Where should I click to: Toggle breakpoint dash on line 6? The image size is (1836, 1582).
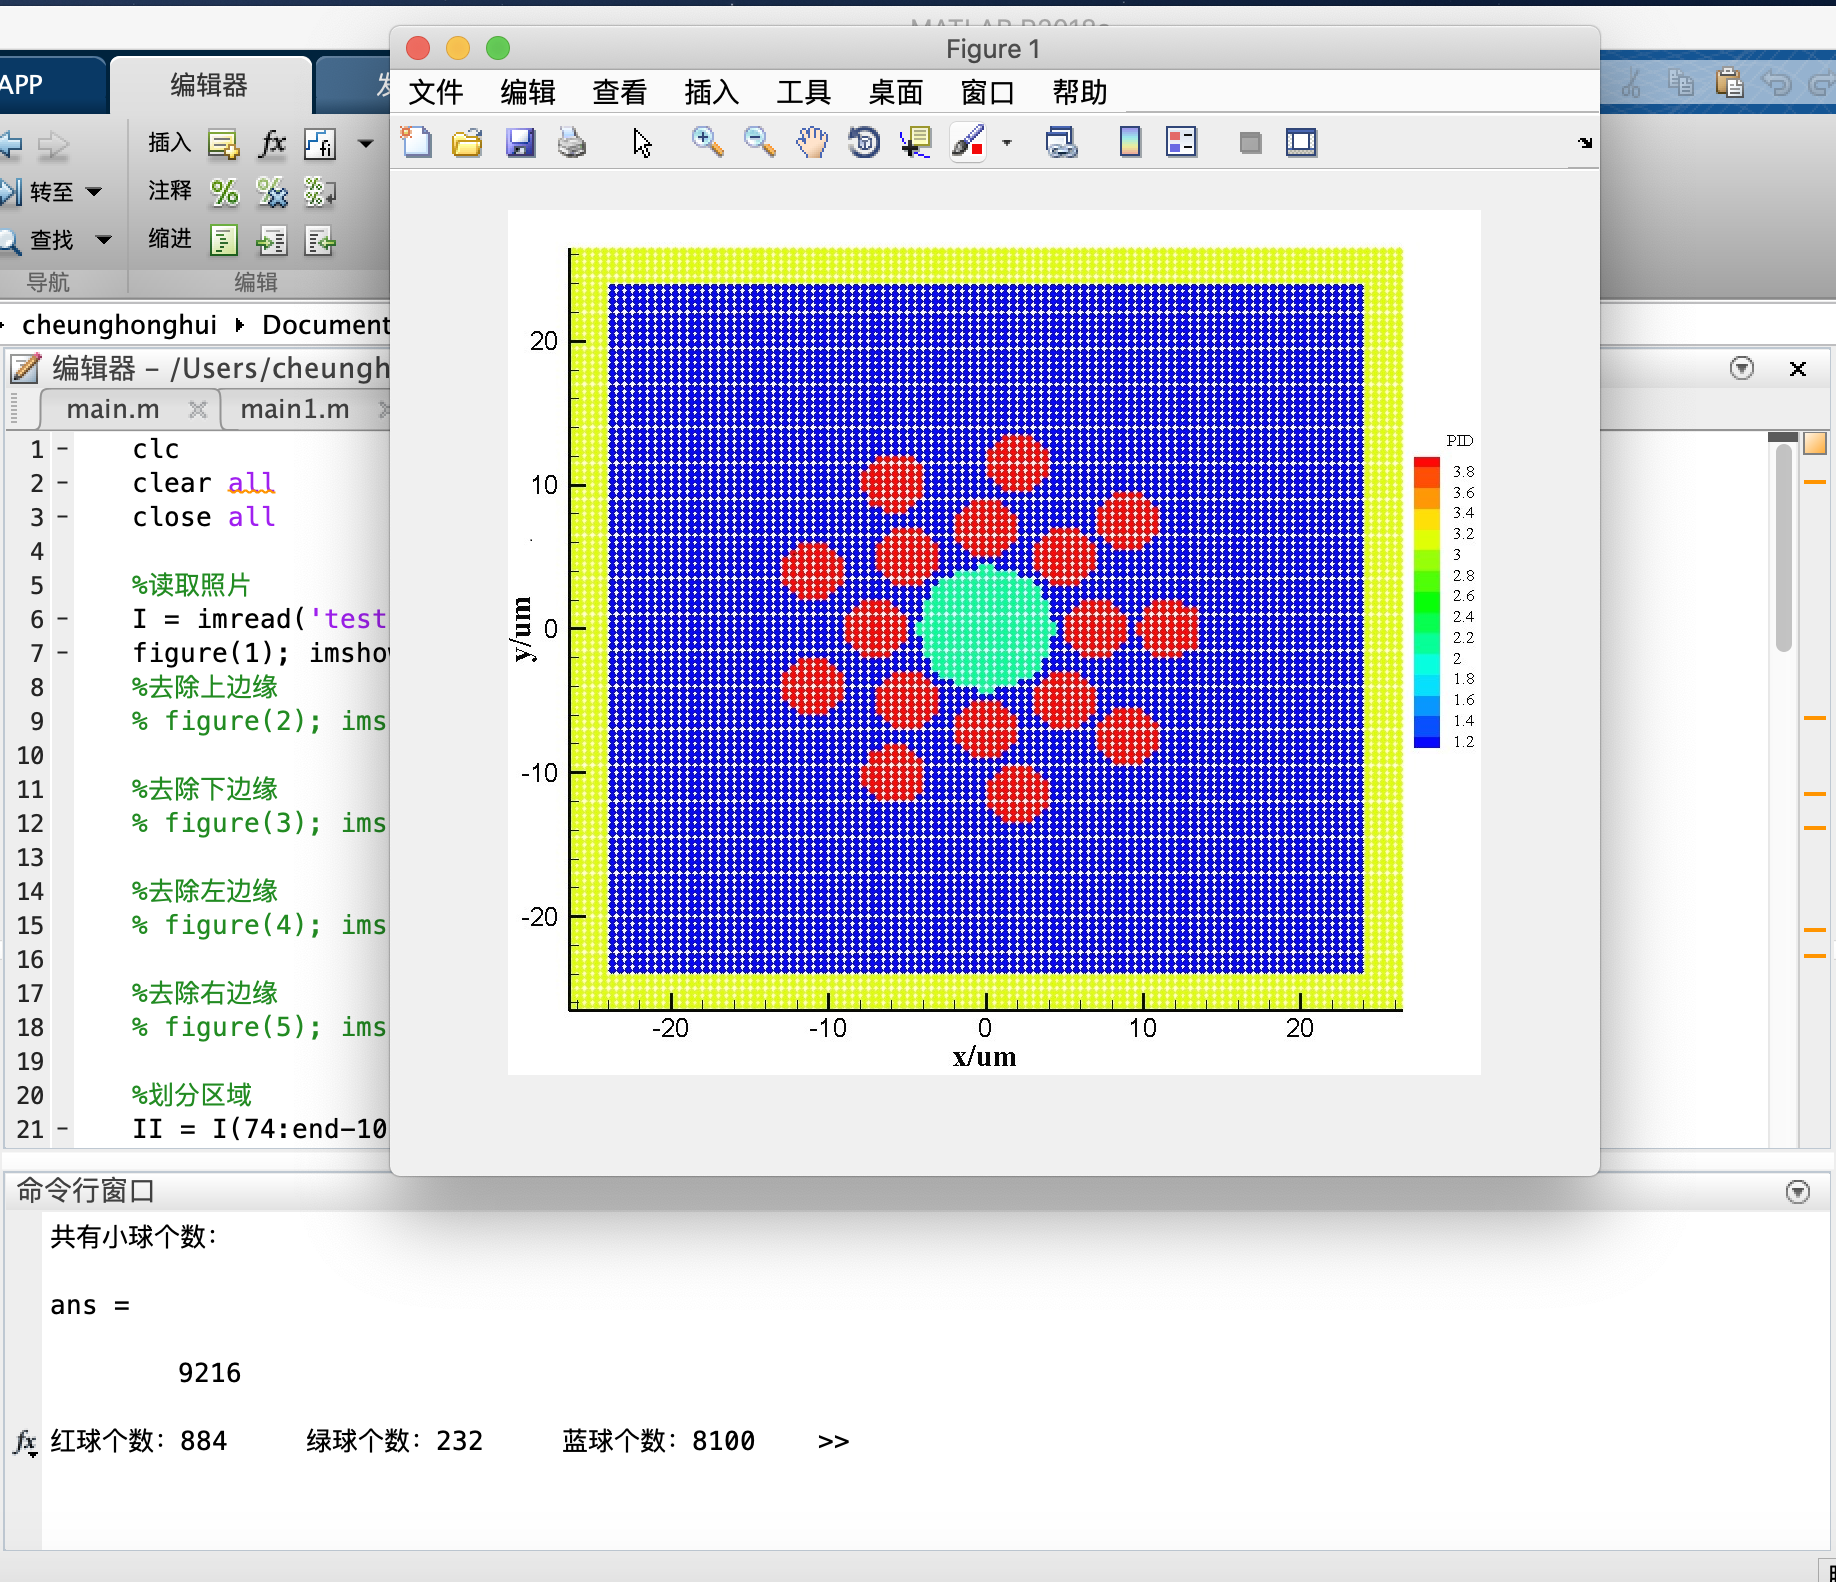[x=62, y=619]
